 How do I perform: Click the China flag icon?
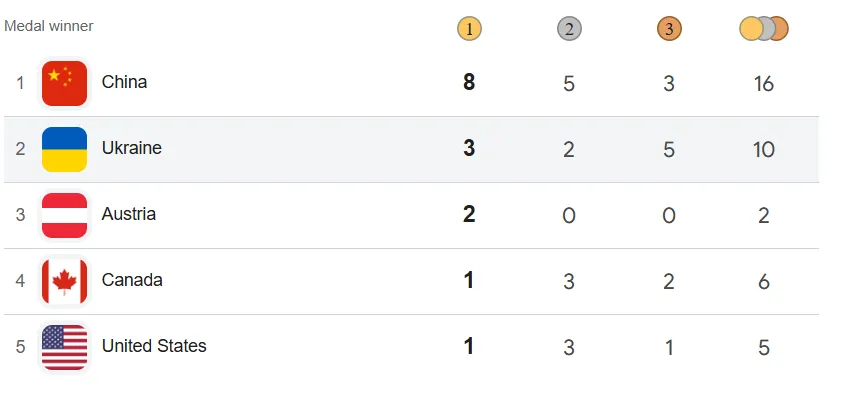(x=64, y=83)
